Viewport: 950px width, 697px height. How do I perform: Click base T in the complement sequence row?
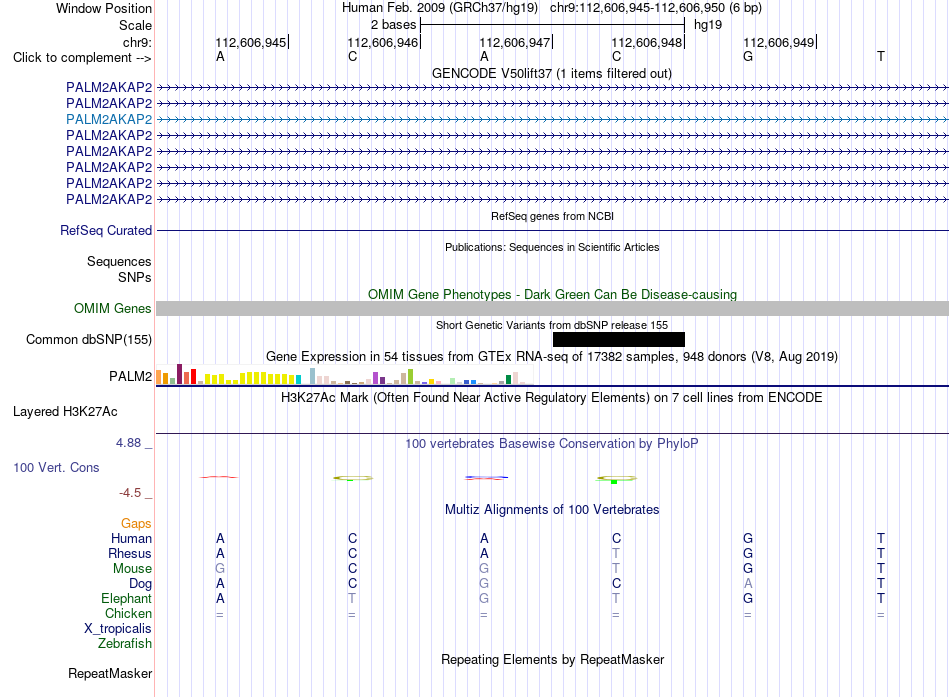(881, 56)
